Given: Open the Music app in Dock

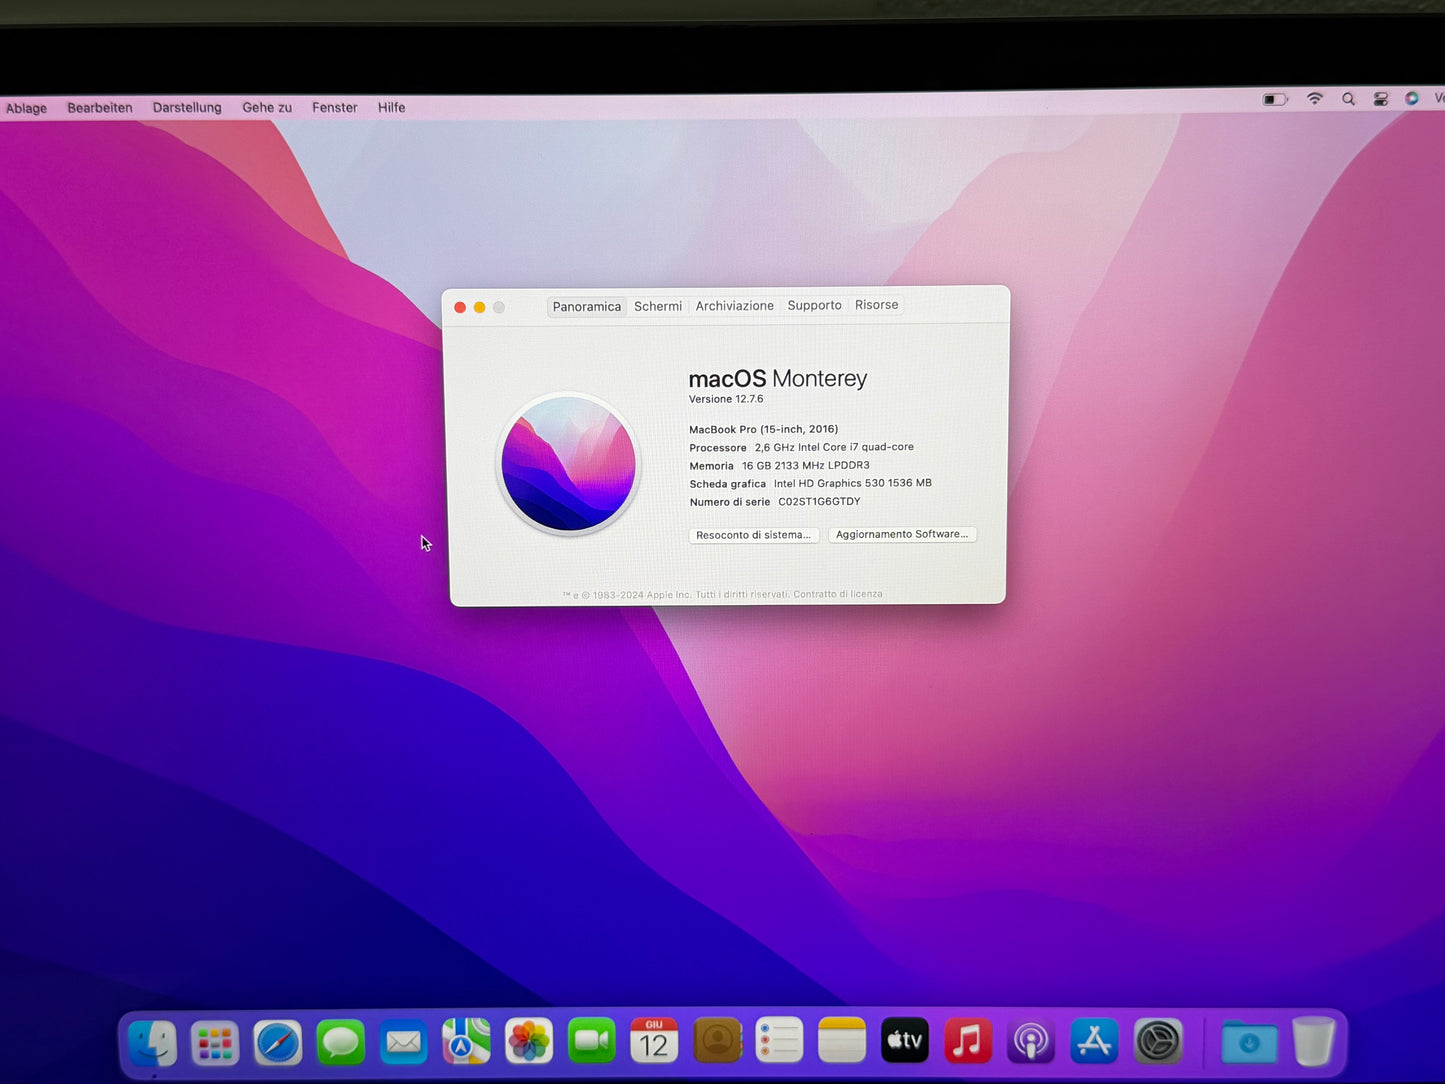Looking at the screenshot, I should [968, 1041].
